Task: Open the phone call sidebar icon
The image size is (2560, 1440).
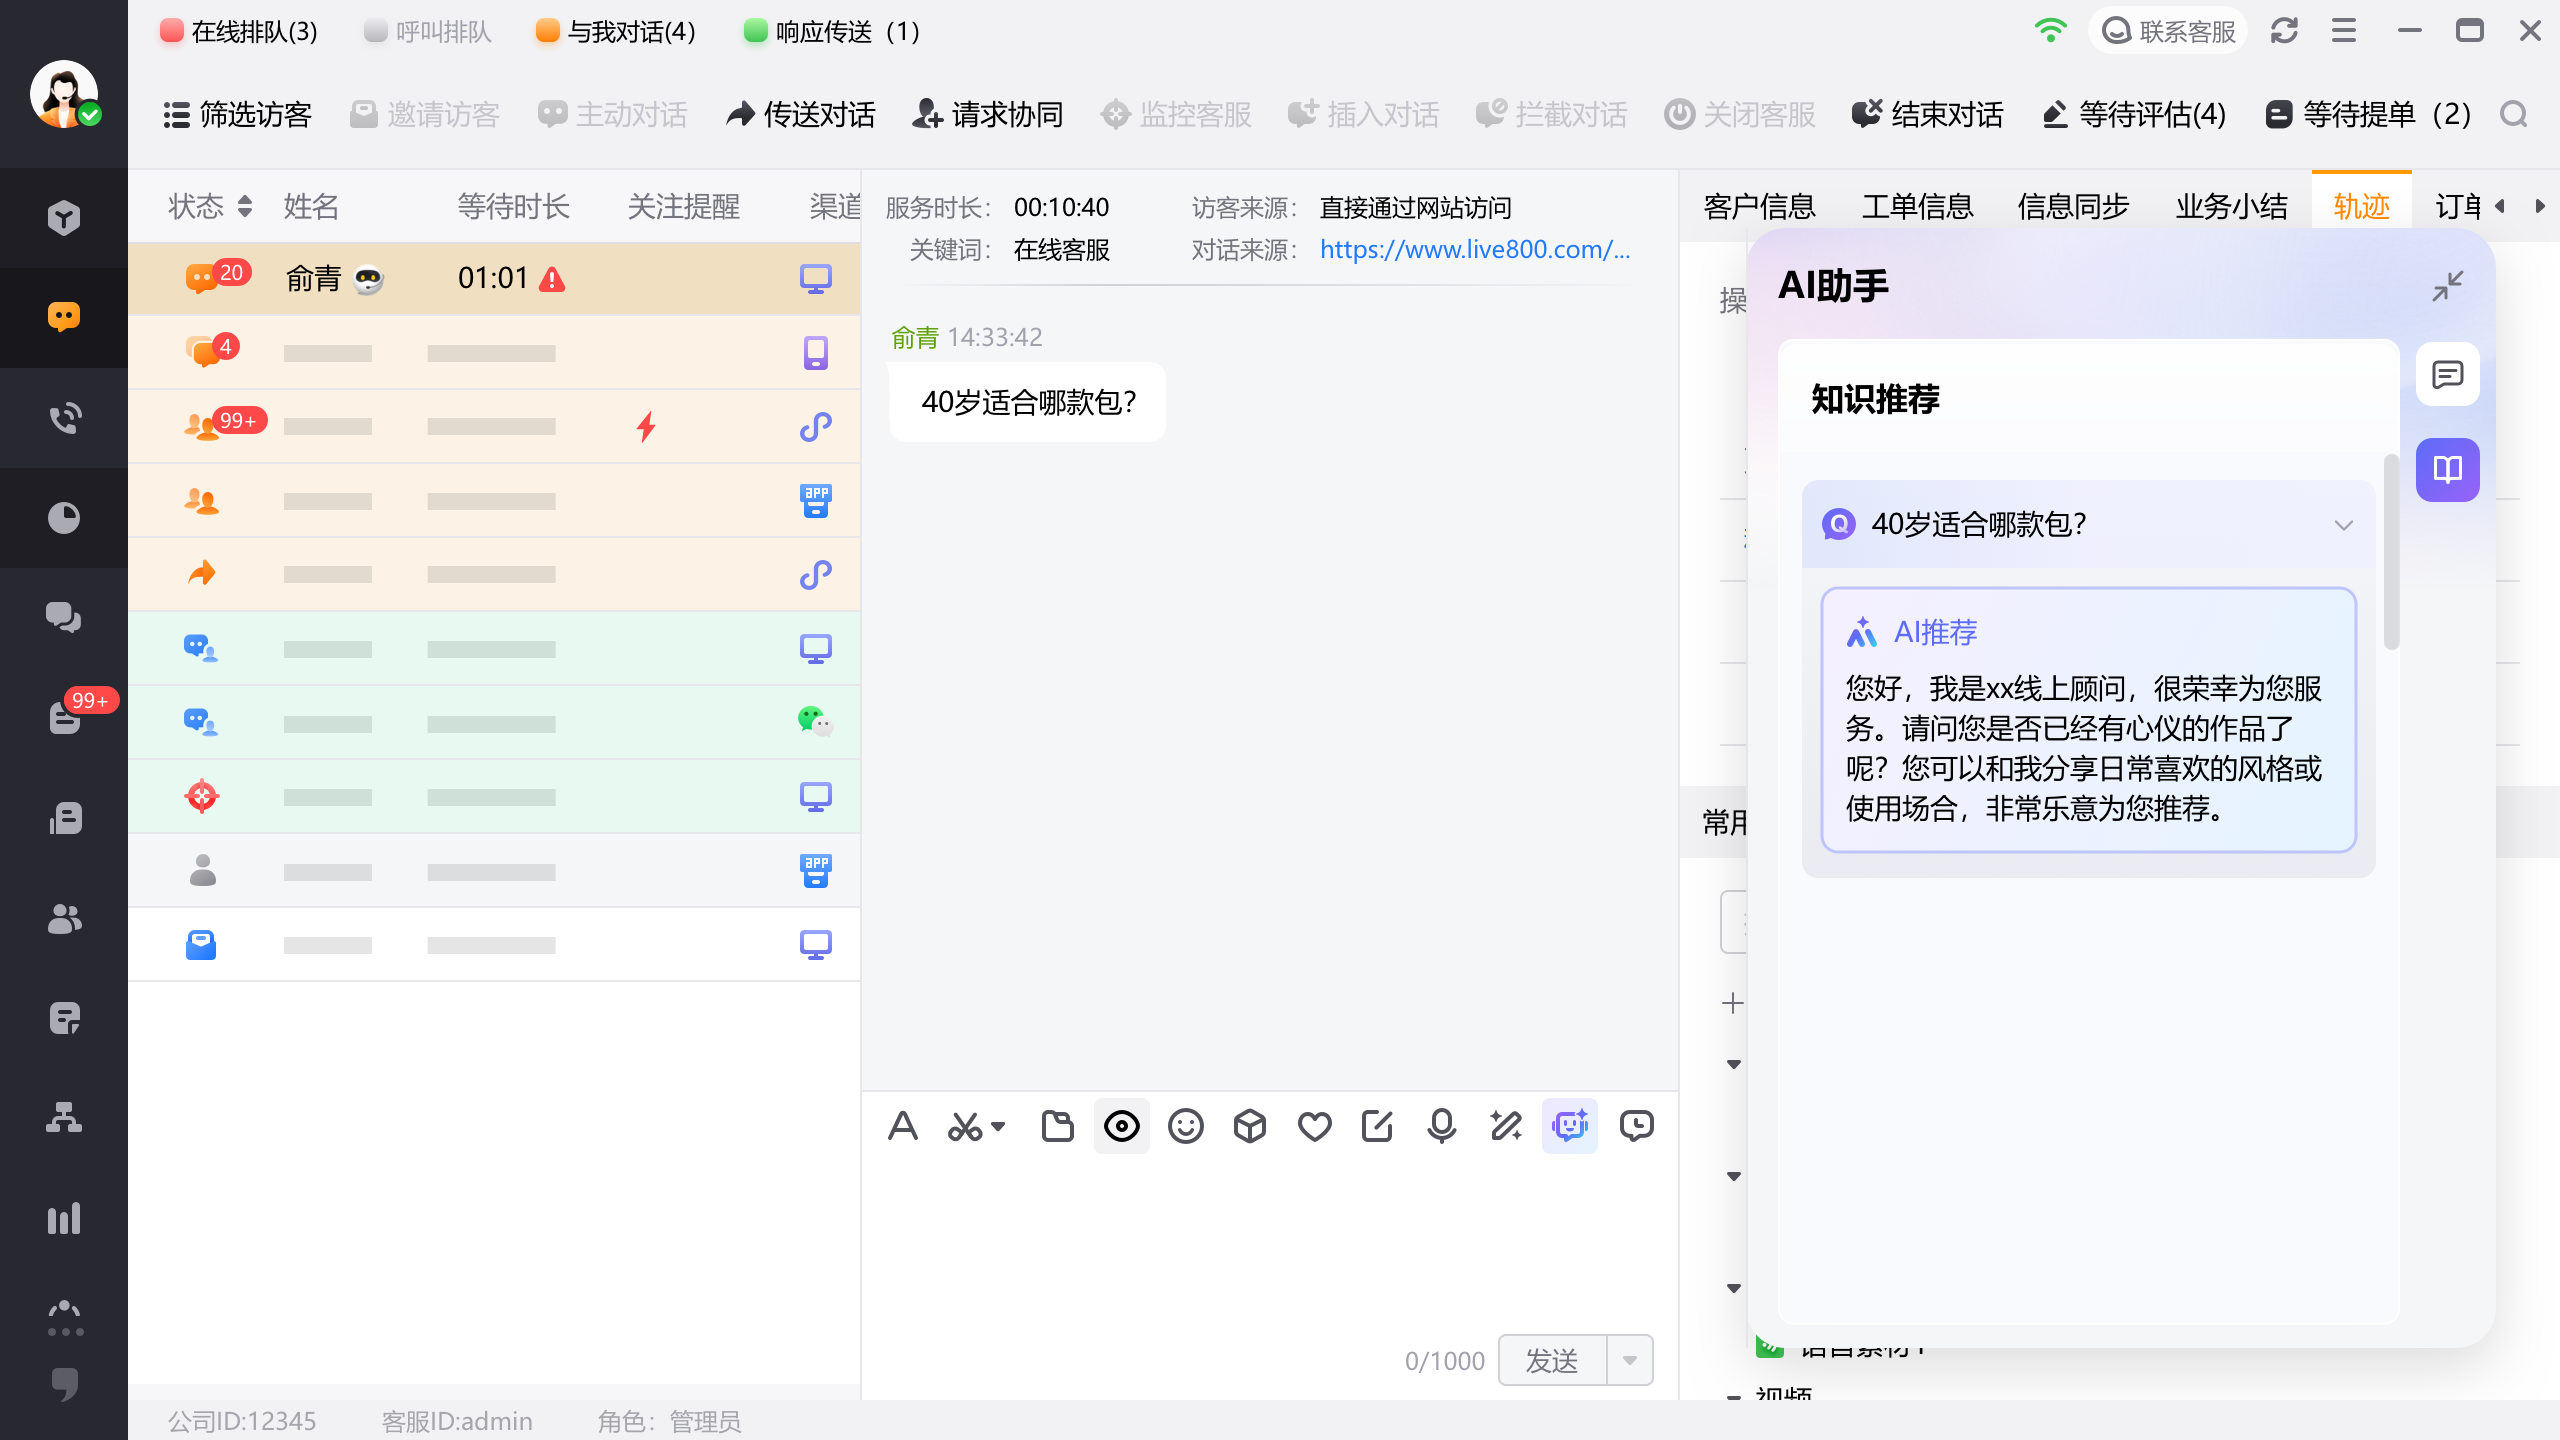Action: click(x=64, y=418)
